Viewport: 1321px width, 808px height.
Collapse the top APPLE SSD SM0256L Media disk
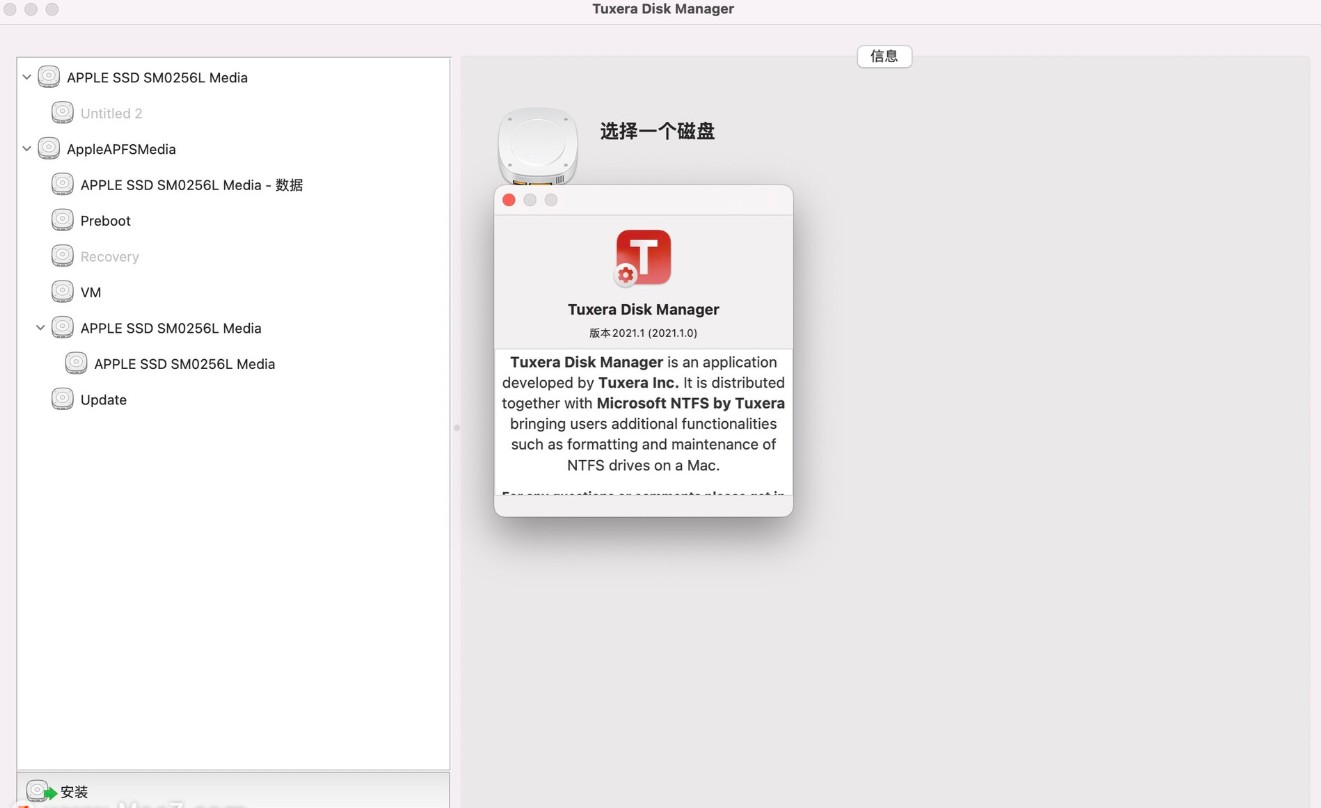[x=27, y=77]
